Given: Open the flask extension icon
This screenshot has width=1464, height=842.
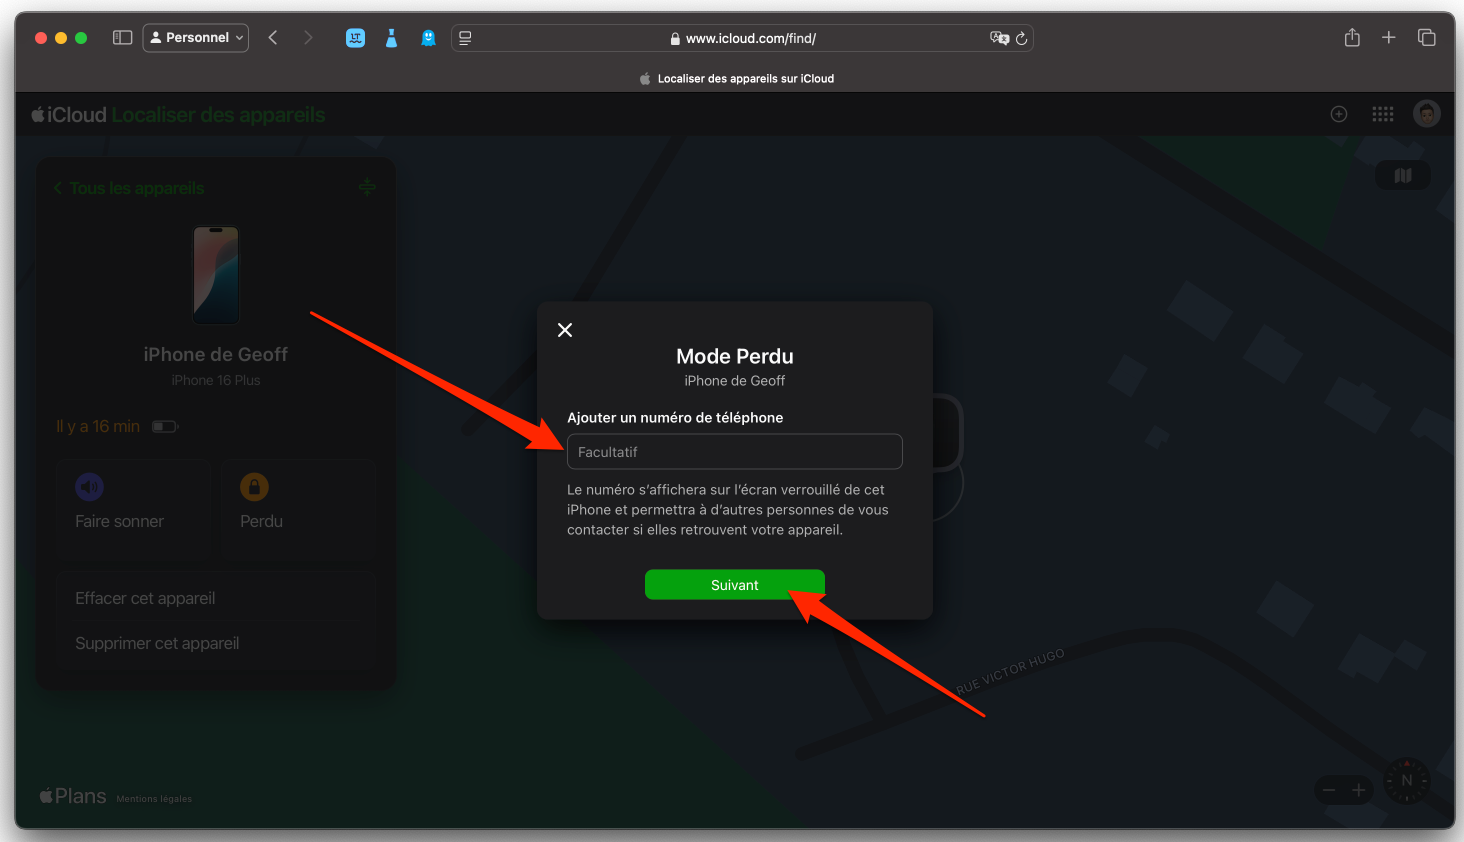Looking at the screenshot, I should click(391, 38).
